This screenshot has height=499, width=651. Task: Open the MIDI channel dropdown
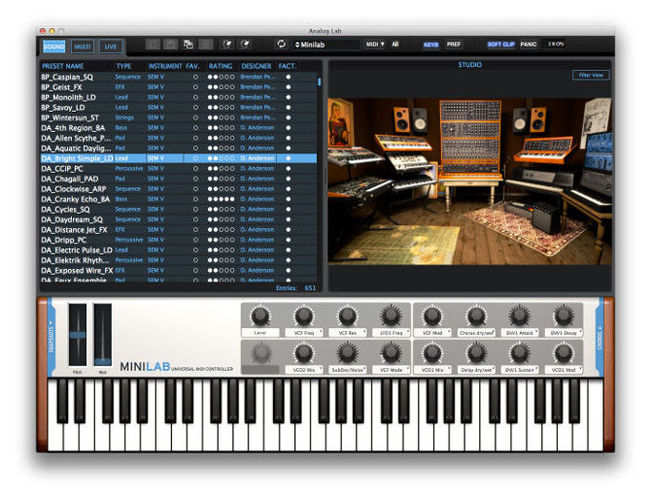(x=375, y=44)
